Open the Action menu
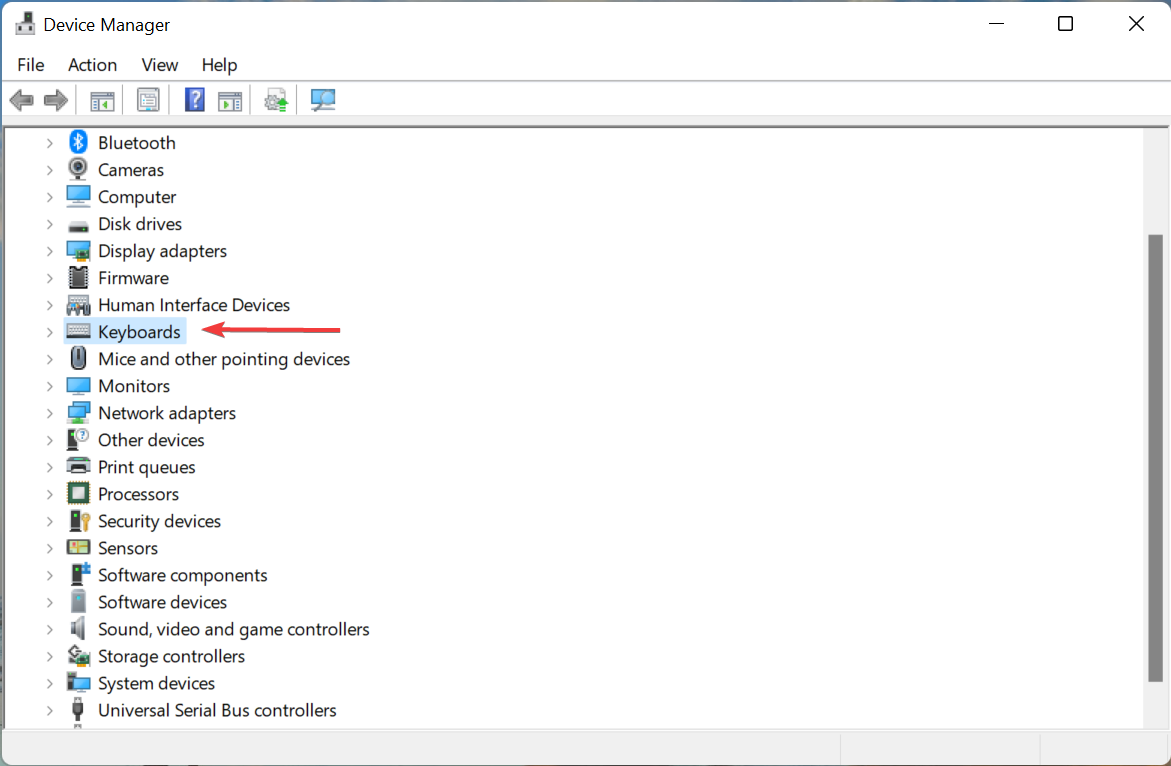 [92, 64]
